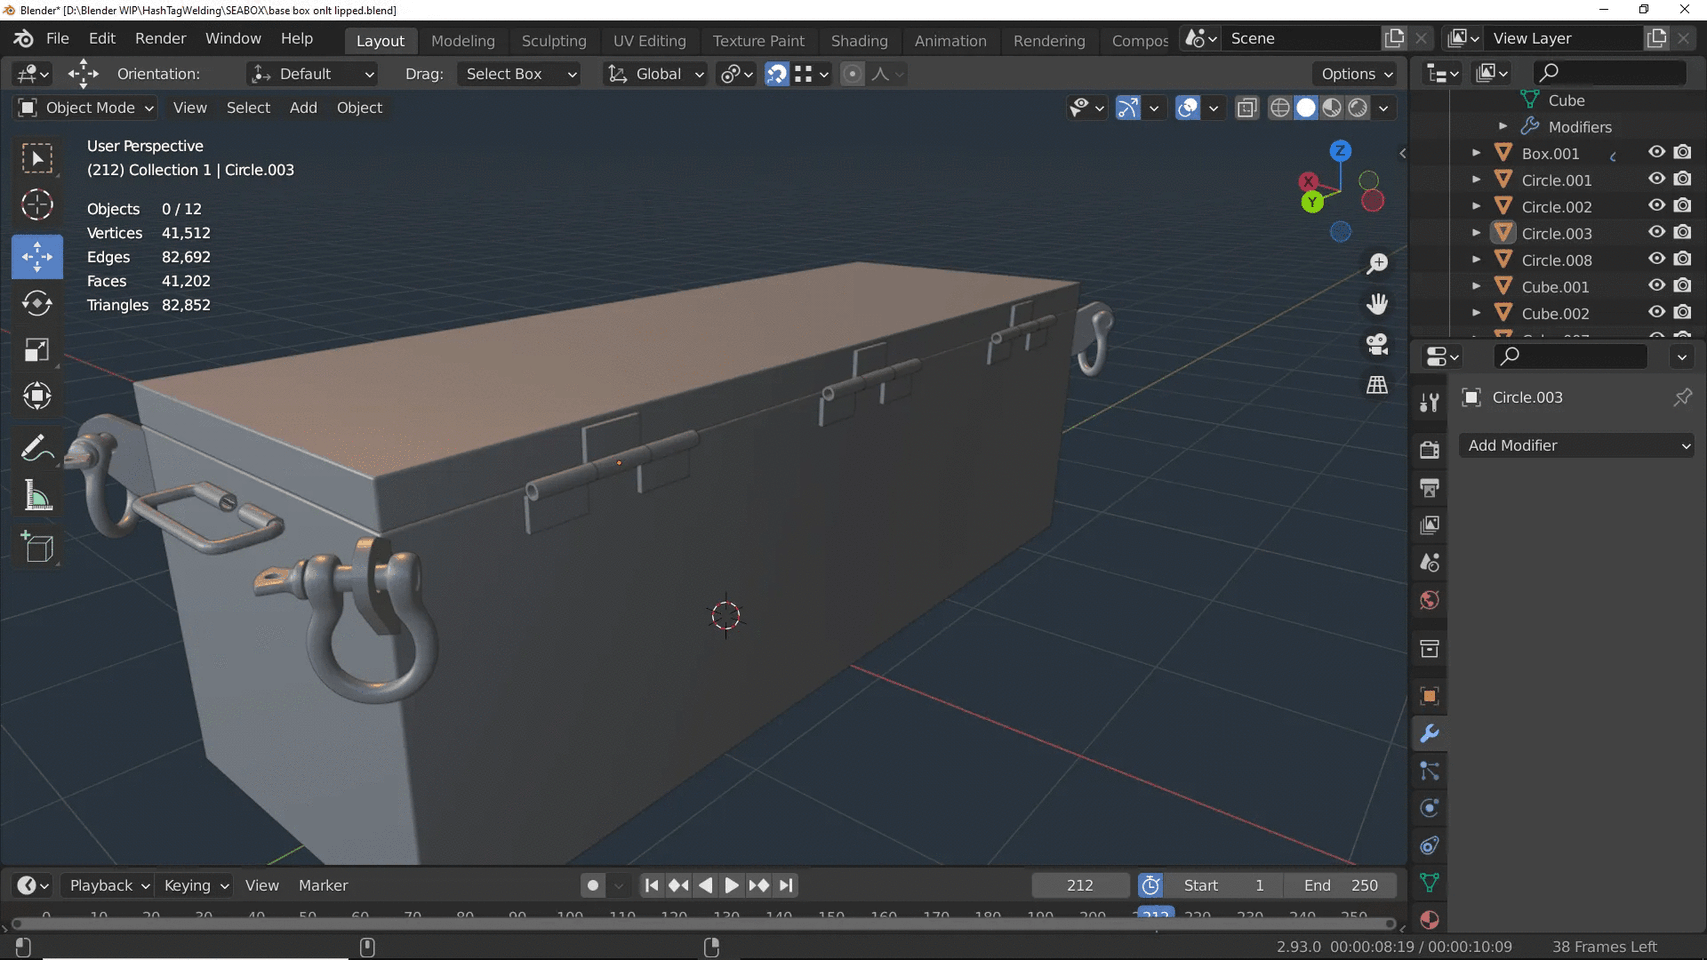Screen dimensions: 1707x960
Task: Open the Add Modifier dropdown
Action: [1577, 446]
